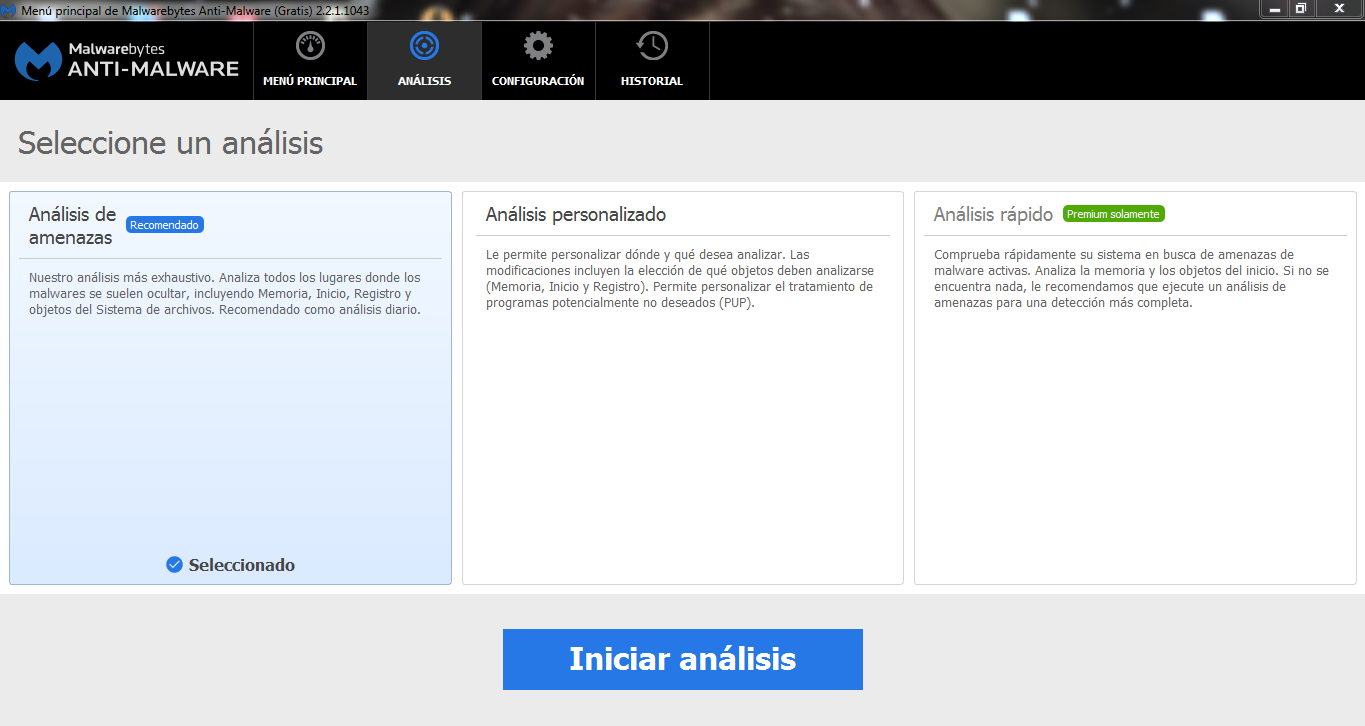Click the 'Seleccione un análisis' heading
Image resolution: width=1365 pixels, height=726 pixels.
[171, 143]
